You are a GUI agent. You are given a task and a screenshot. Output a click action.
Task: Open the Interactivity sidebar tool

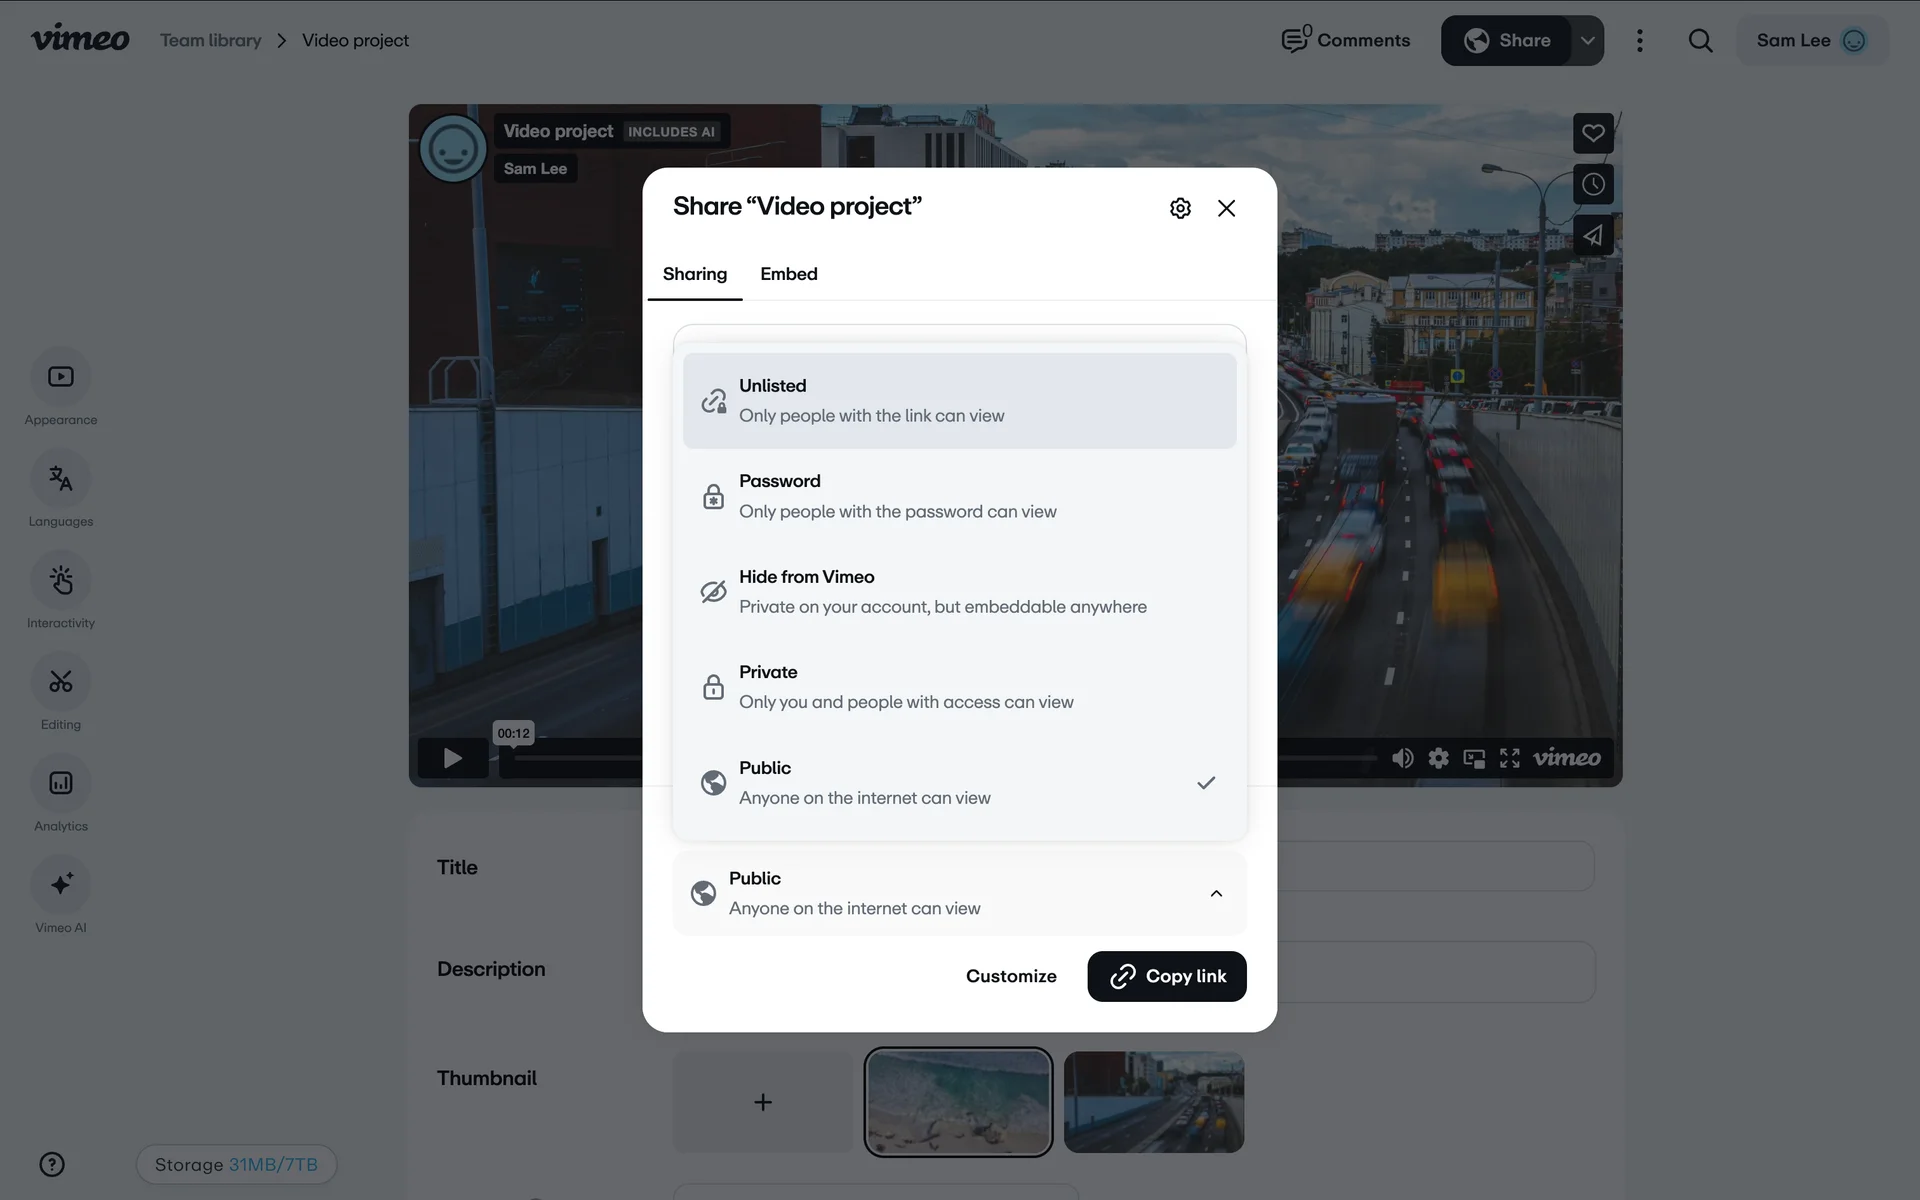tap(61, 581)
